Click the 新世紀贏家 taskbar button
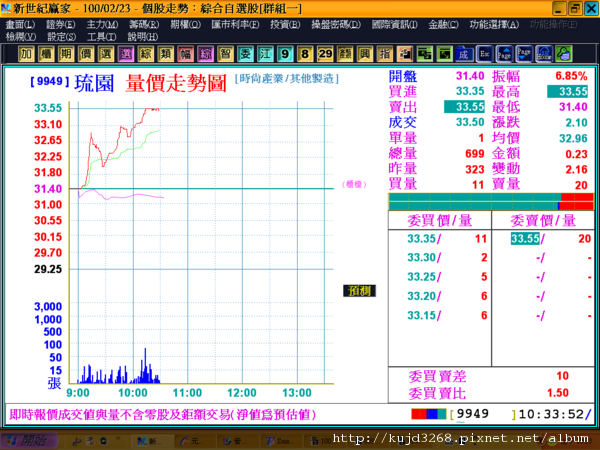600x450 pixels. (x=151, y=441)
